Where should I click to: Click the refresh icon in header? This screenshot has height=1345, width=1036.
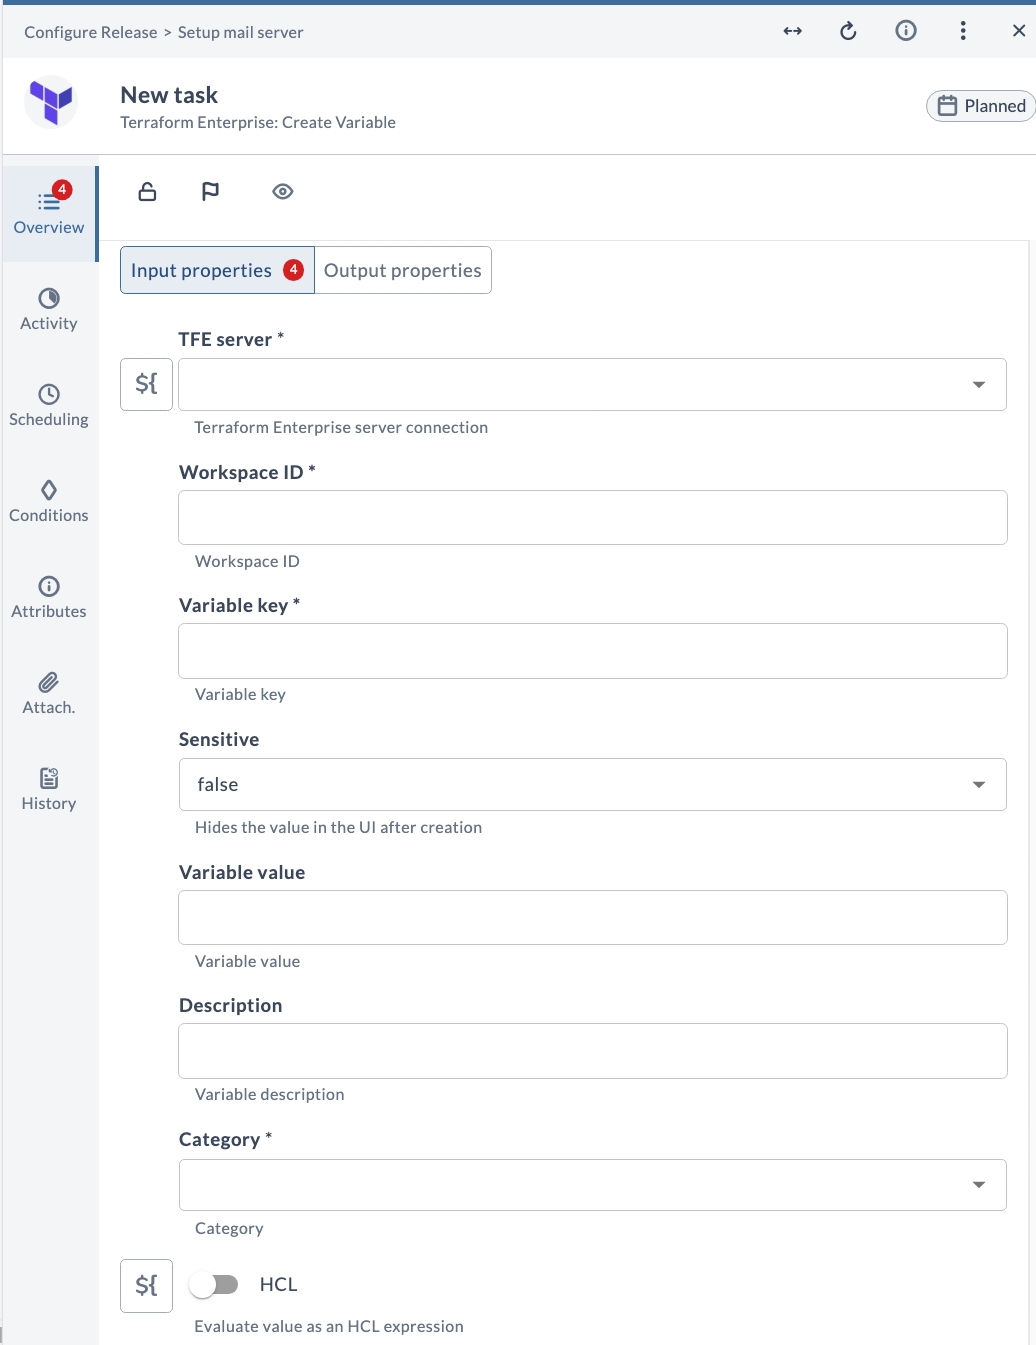pos(848,31)
